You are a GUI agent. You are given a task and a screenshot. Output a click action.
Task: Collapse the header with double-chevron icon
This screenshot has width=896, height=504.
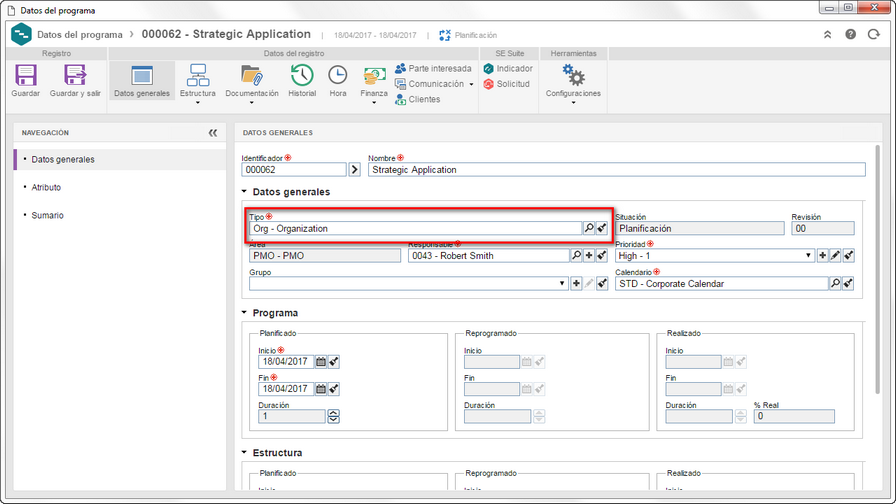827,35
